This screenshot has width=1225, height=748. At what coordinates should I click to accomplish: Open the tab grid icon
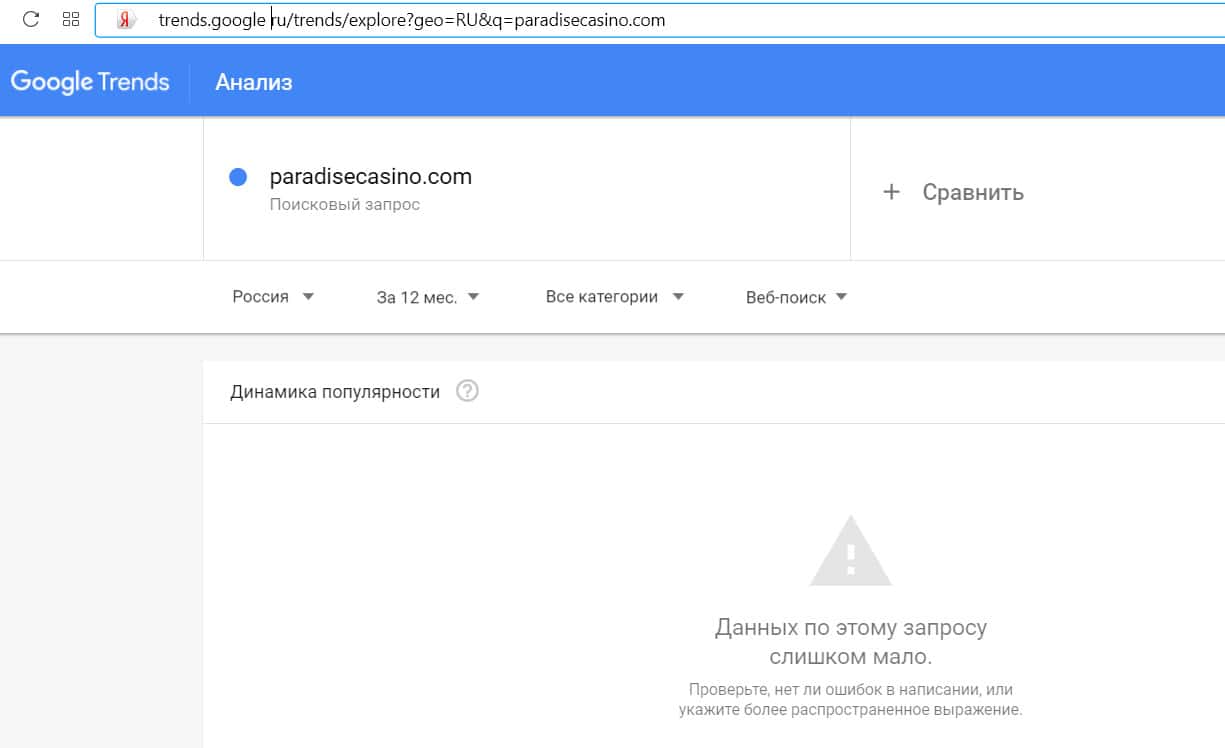point(71,19)
